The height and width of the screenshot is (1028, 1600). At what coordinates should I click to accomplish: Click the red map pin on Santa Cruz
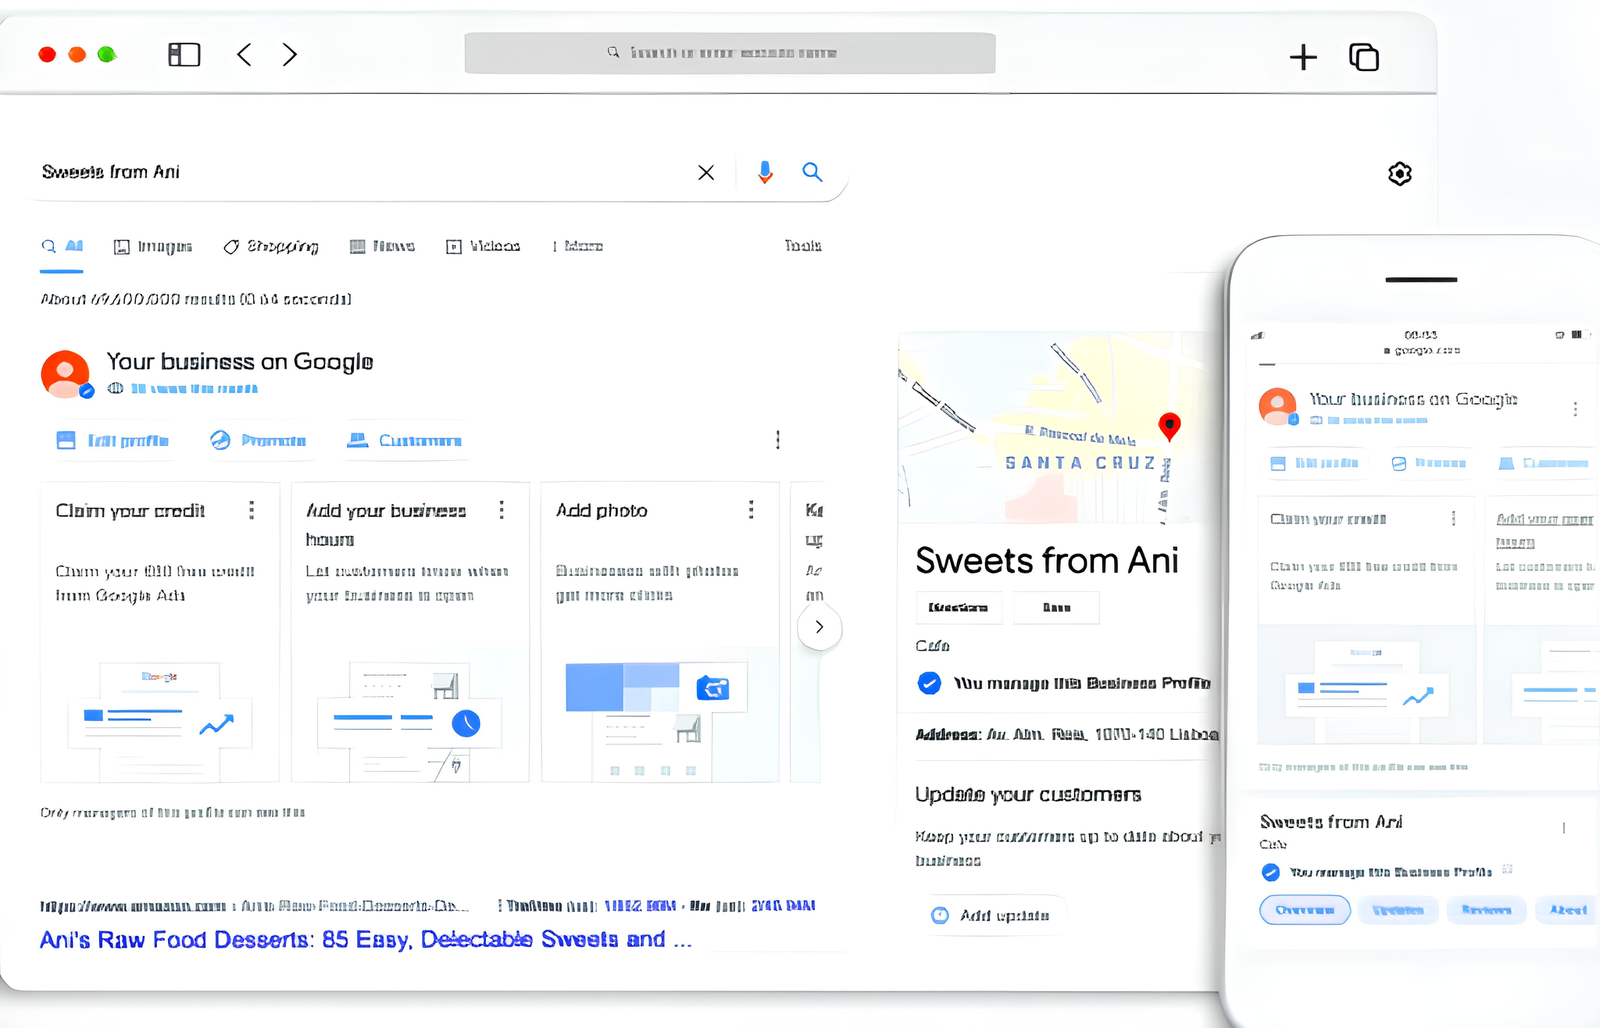(1170, 426)
